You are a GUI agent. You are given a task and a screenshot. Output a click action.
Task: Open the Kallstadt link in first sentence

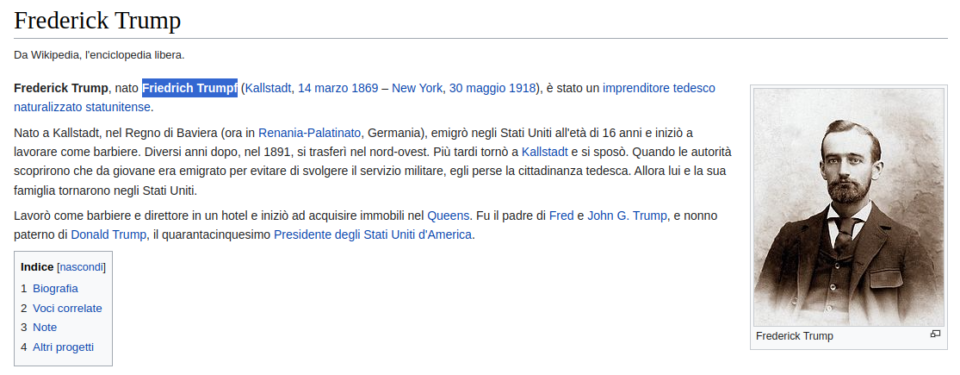(269, 88)
